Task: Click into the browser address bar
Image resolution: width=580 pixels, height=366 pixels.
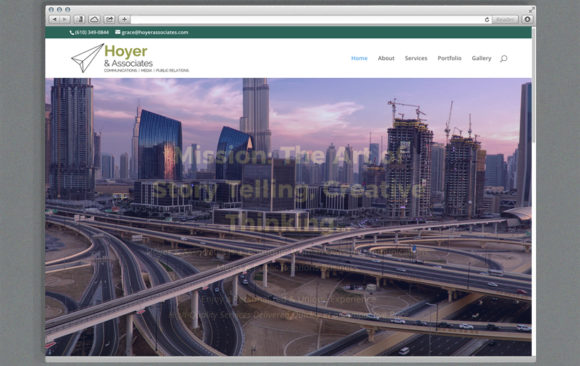Action: pyautogui.click(x=307, y=20)
